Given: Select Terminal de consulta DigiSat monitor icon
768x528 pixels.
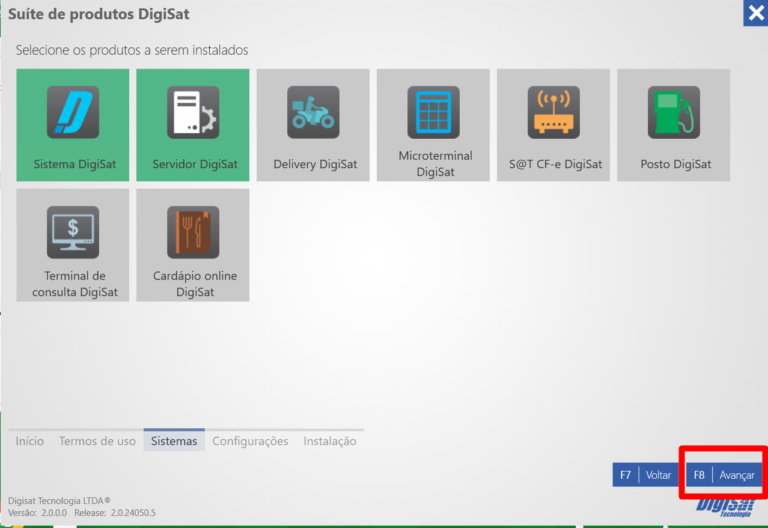Looking at the screenshot, I should pyautogui.click(x=73, y=232).
